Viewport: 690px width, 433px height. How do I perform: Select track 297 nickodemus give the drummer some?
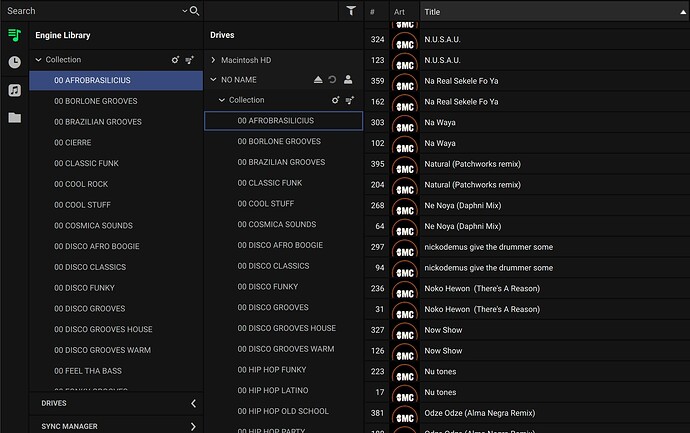pos(527,247)
